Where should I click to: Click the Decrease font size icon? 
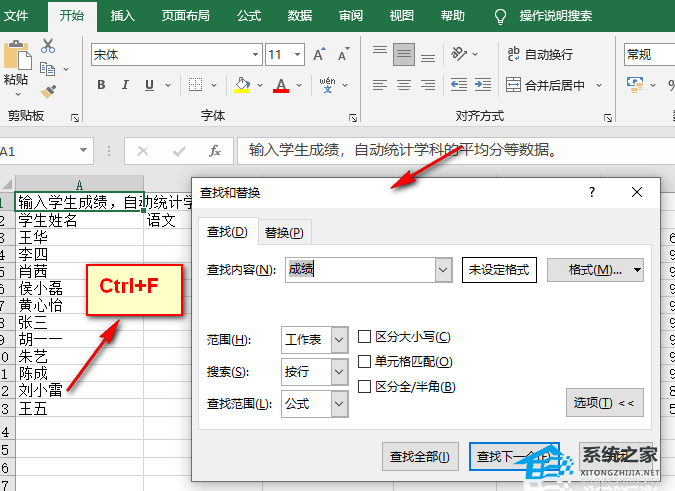[344, 54]
